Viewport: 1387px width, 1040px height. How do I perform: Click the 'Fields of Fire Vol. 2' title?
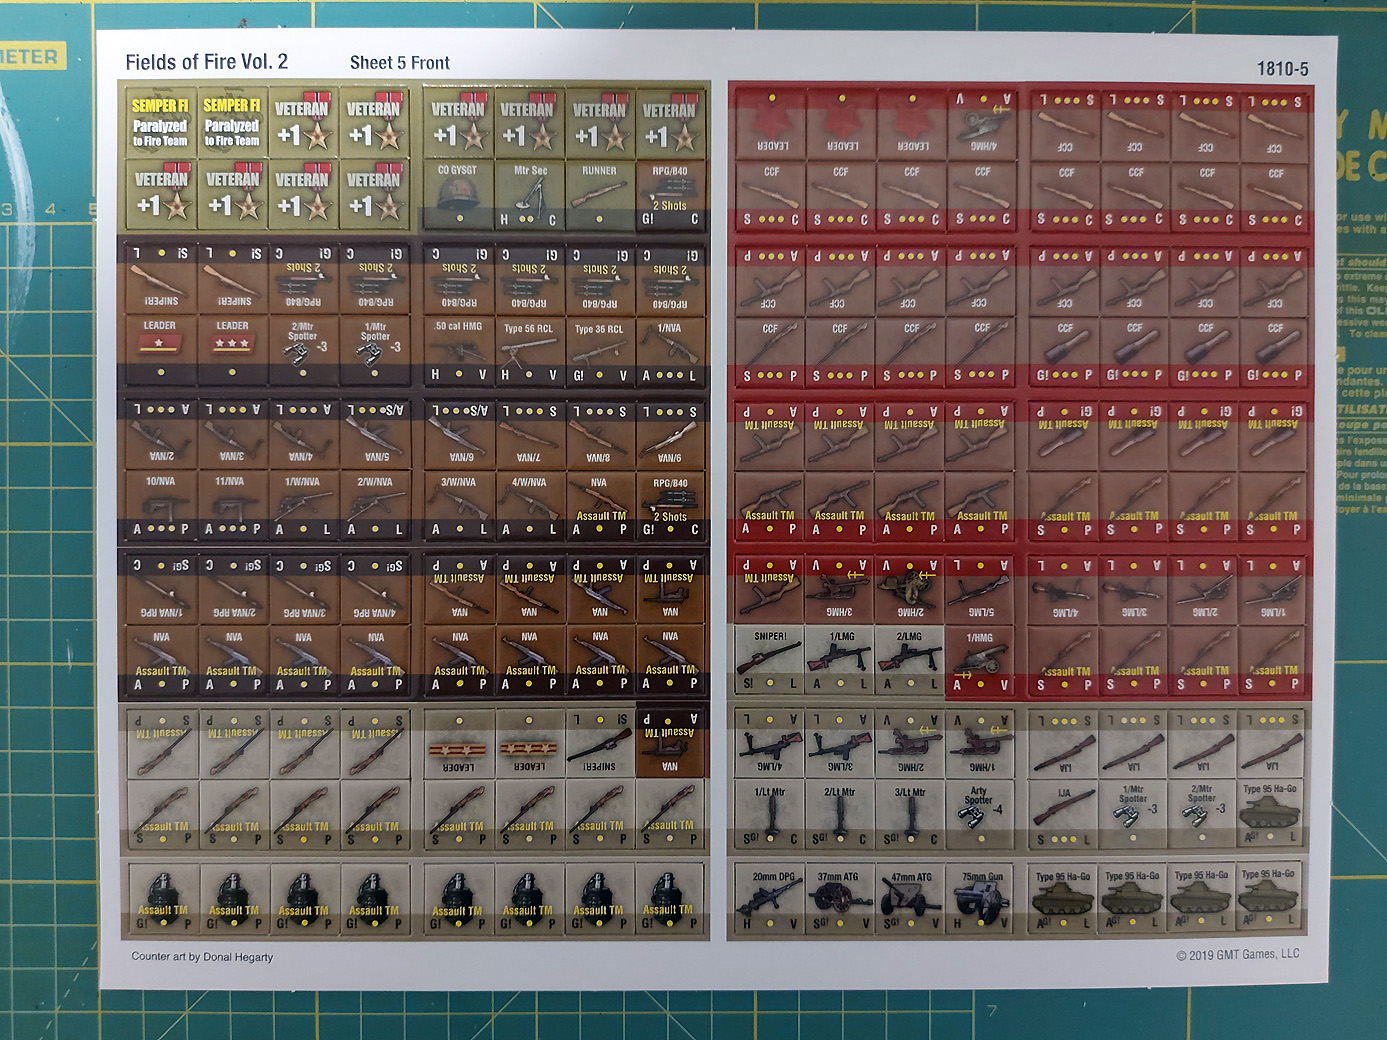(206, 62)
